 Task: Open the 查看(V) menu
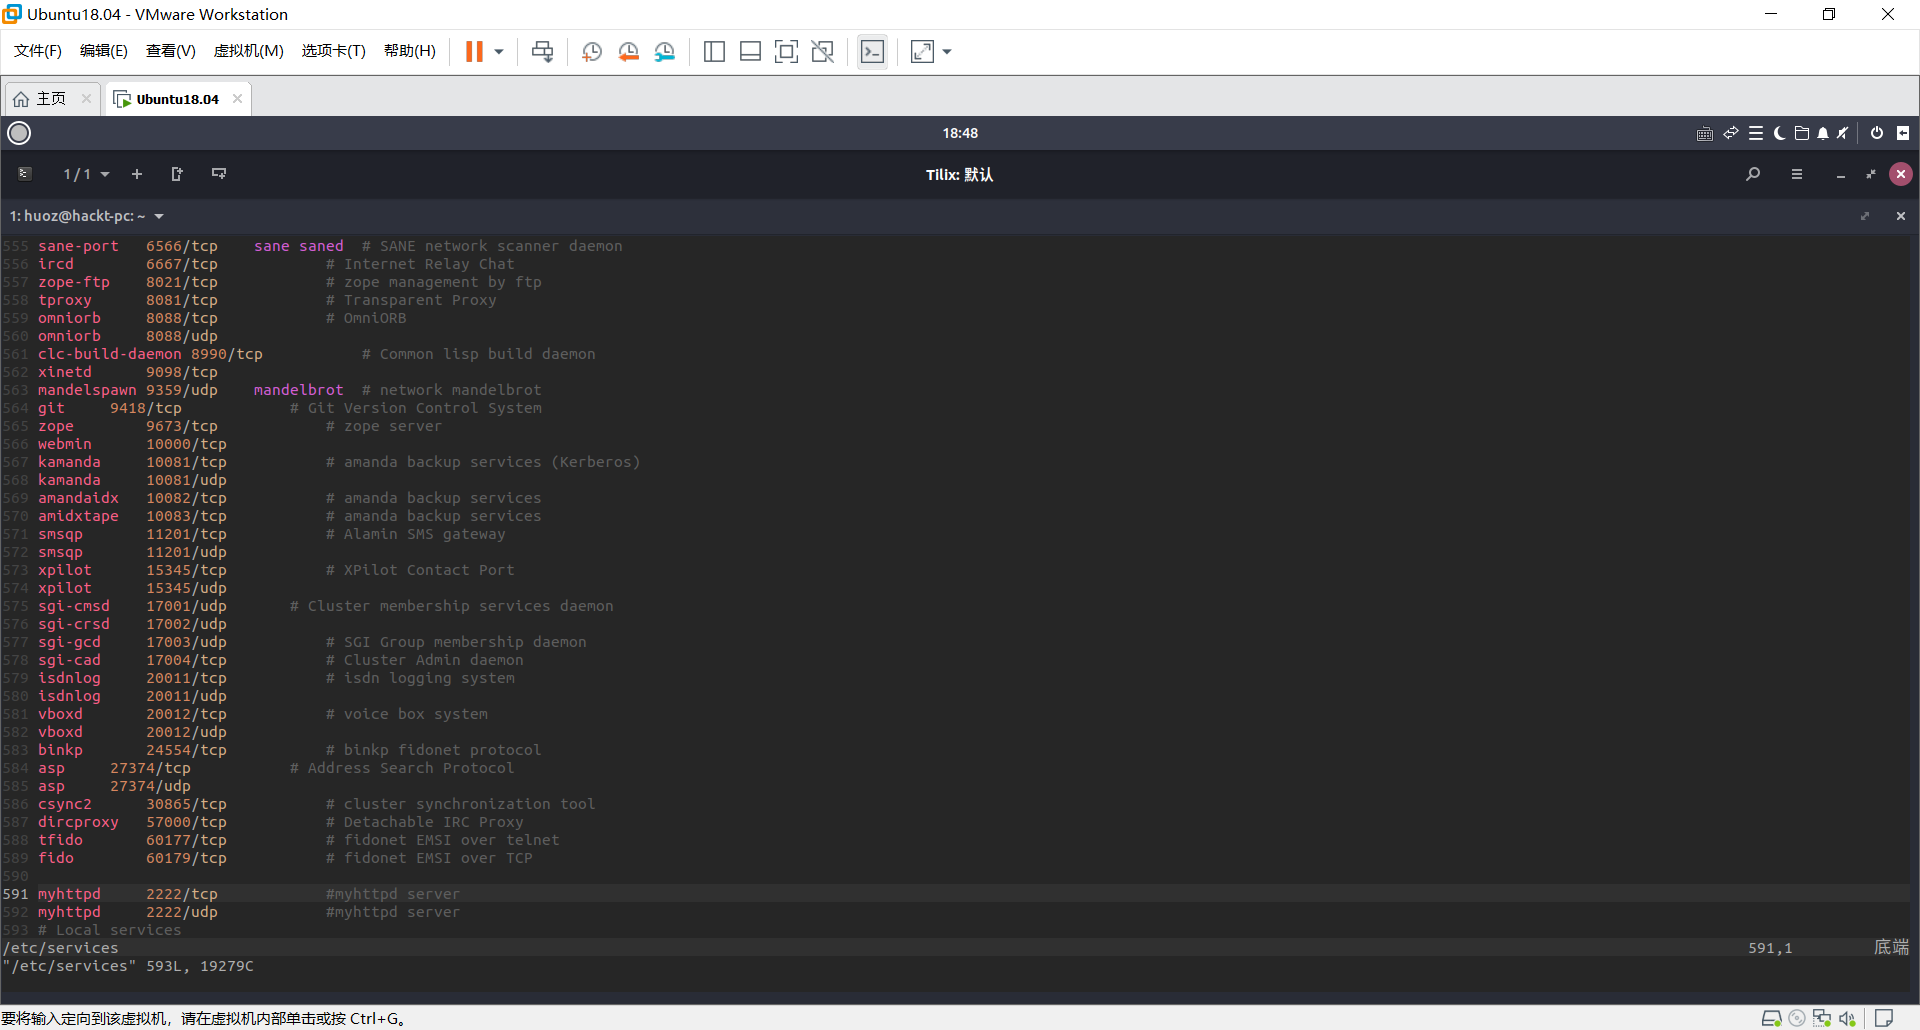click(x=171, y=51)
